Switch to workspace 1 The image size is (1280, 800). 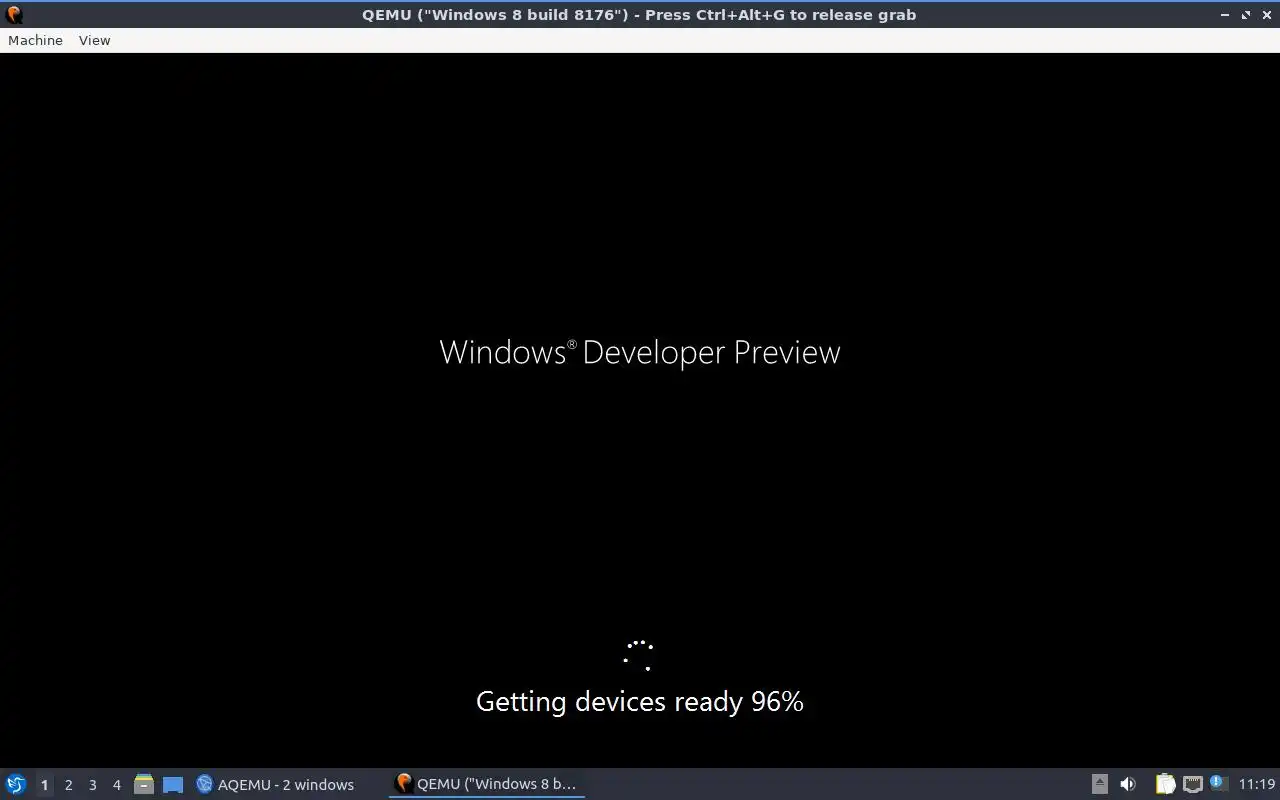tap(44, 785)
